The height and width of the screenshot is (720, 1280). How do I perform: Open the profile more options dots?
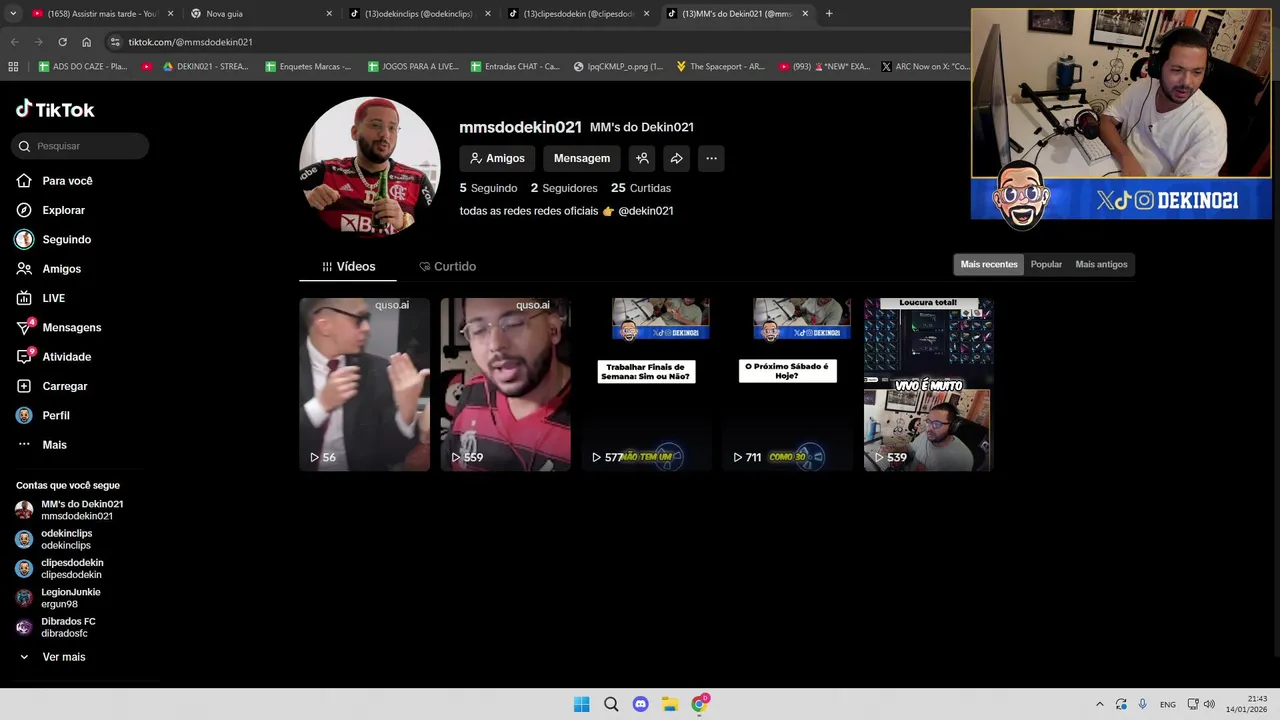click(711, 158)
